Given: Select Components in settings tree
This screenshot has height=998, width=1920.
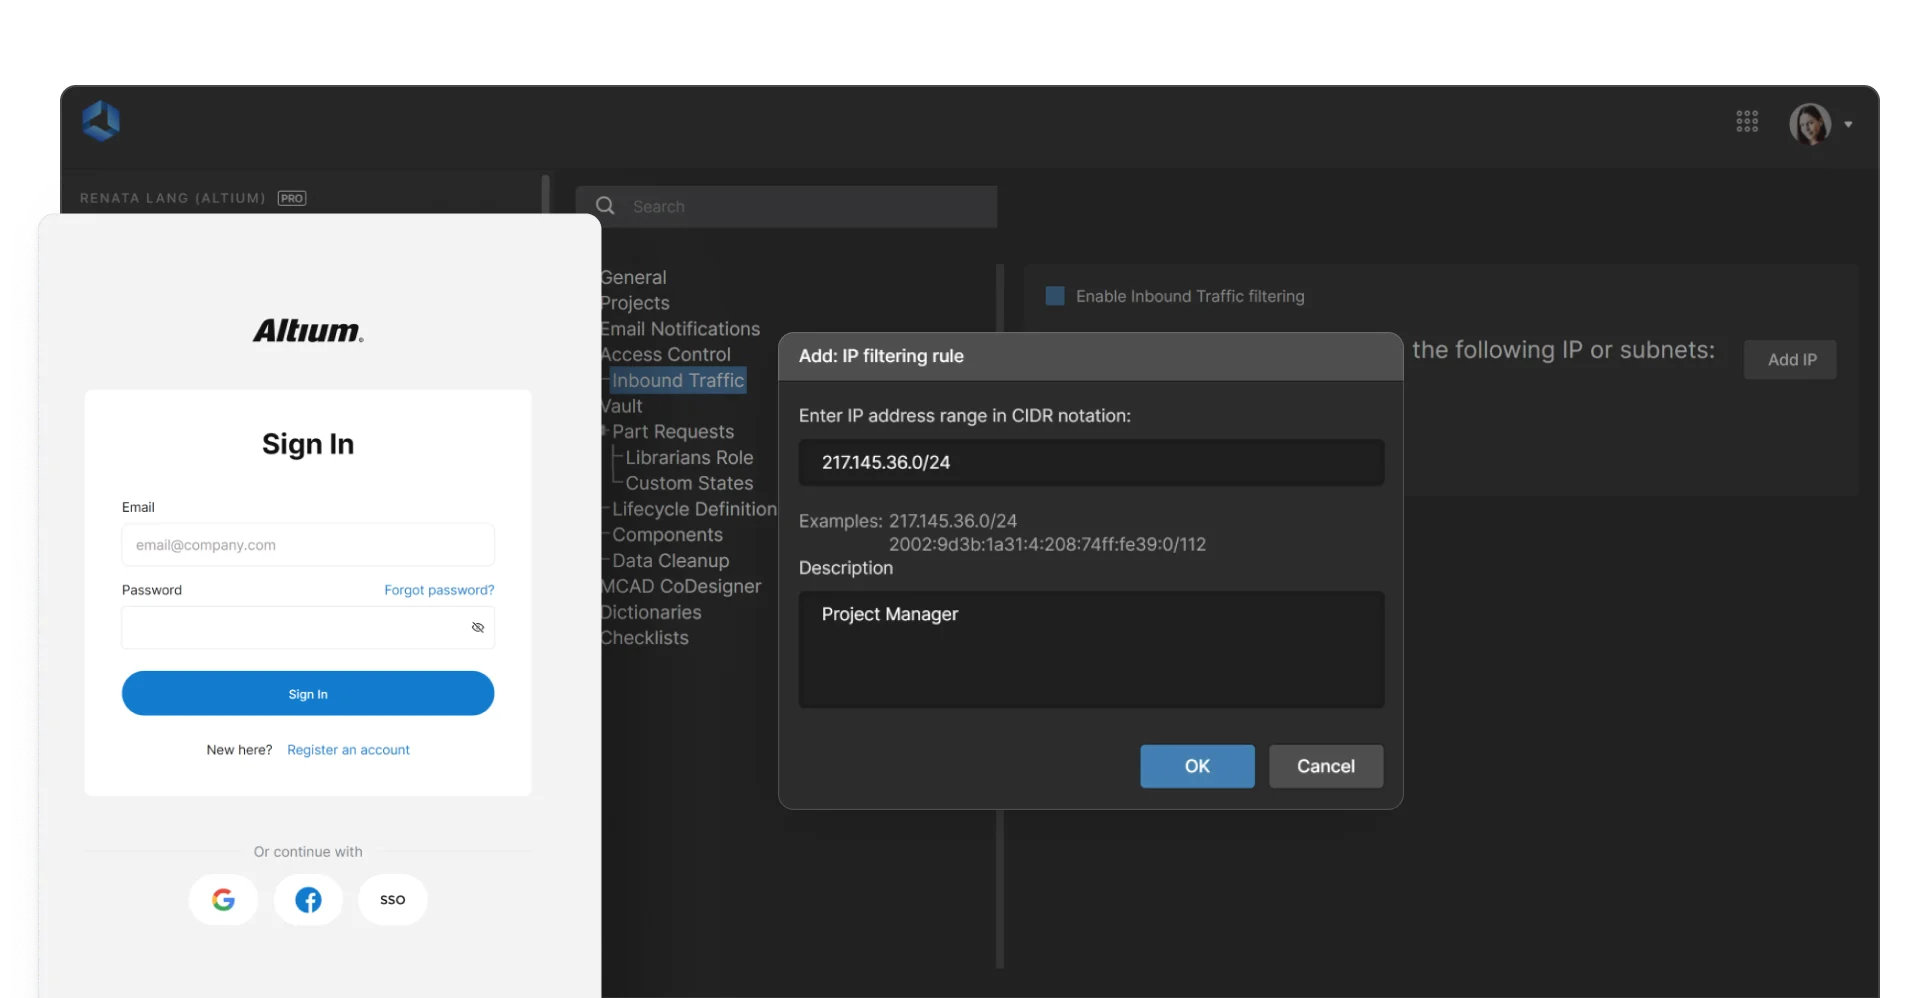Looking at the screenshot, I should tap(667, 535).
